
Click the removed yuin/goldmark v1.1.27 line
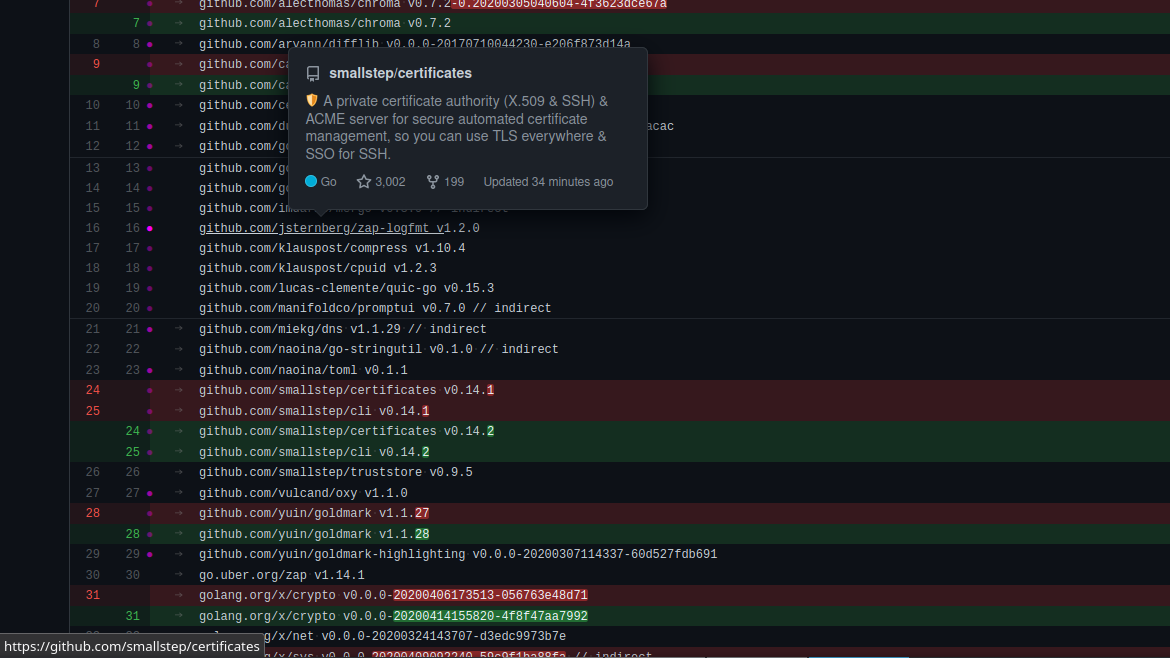click(314, 513)
